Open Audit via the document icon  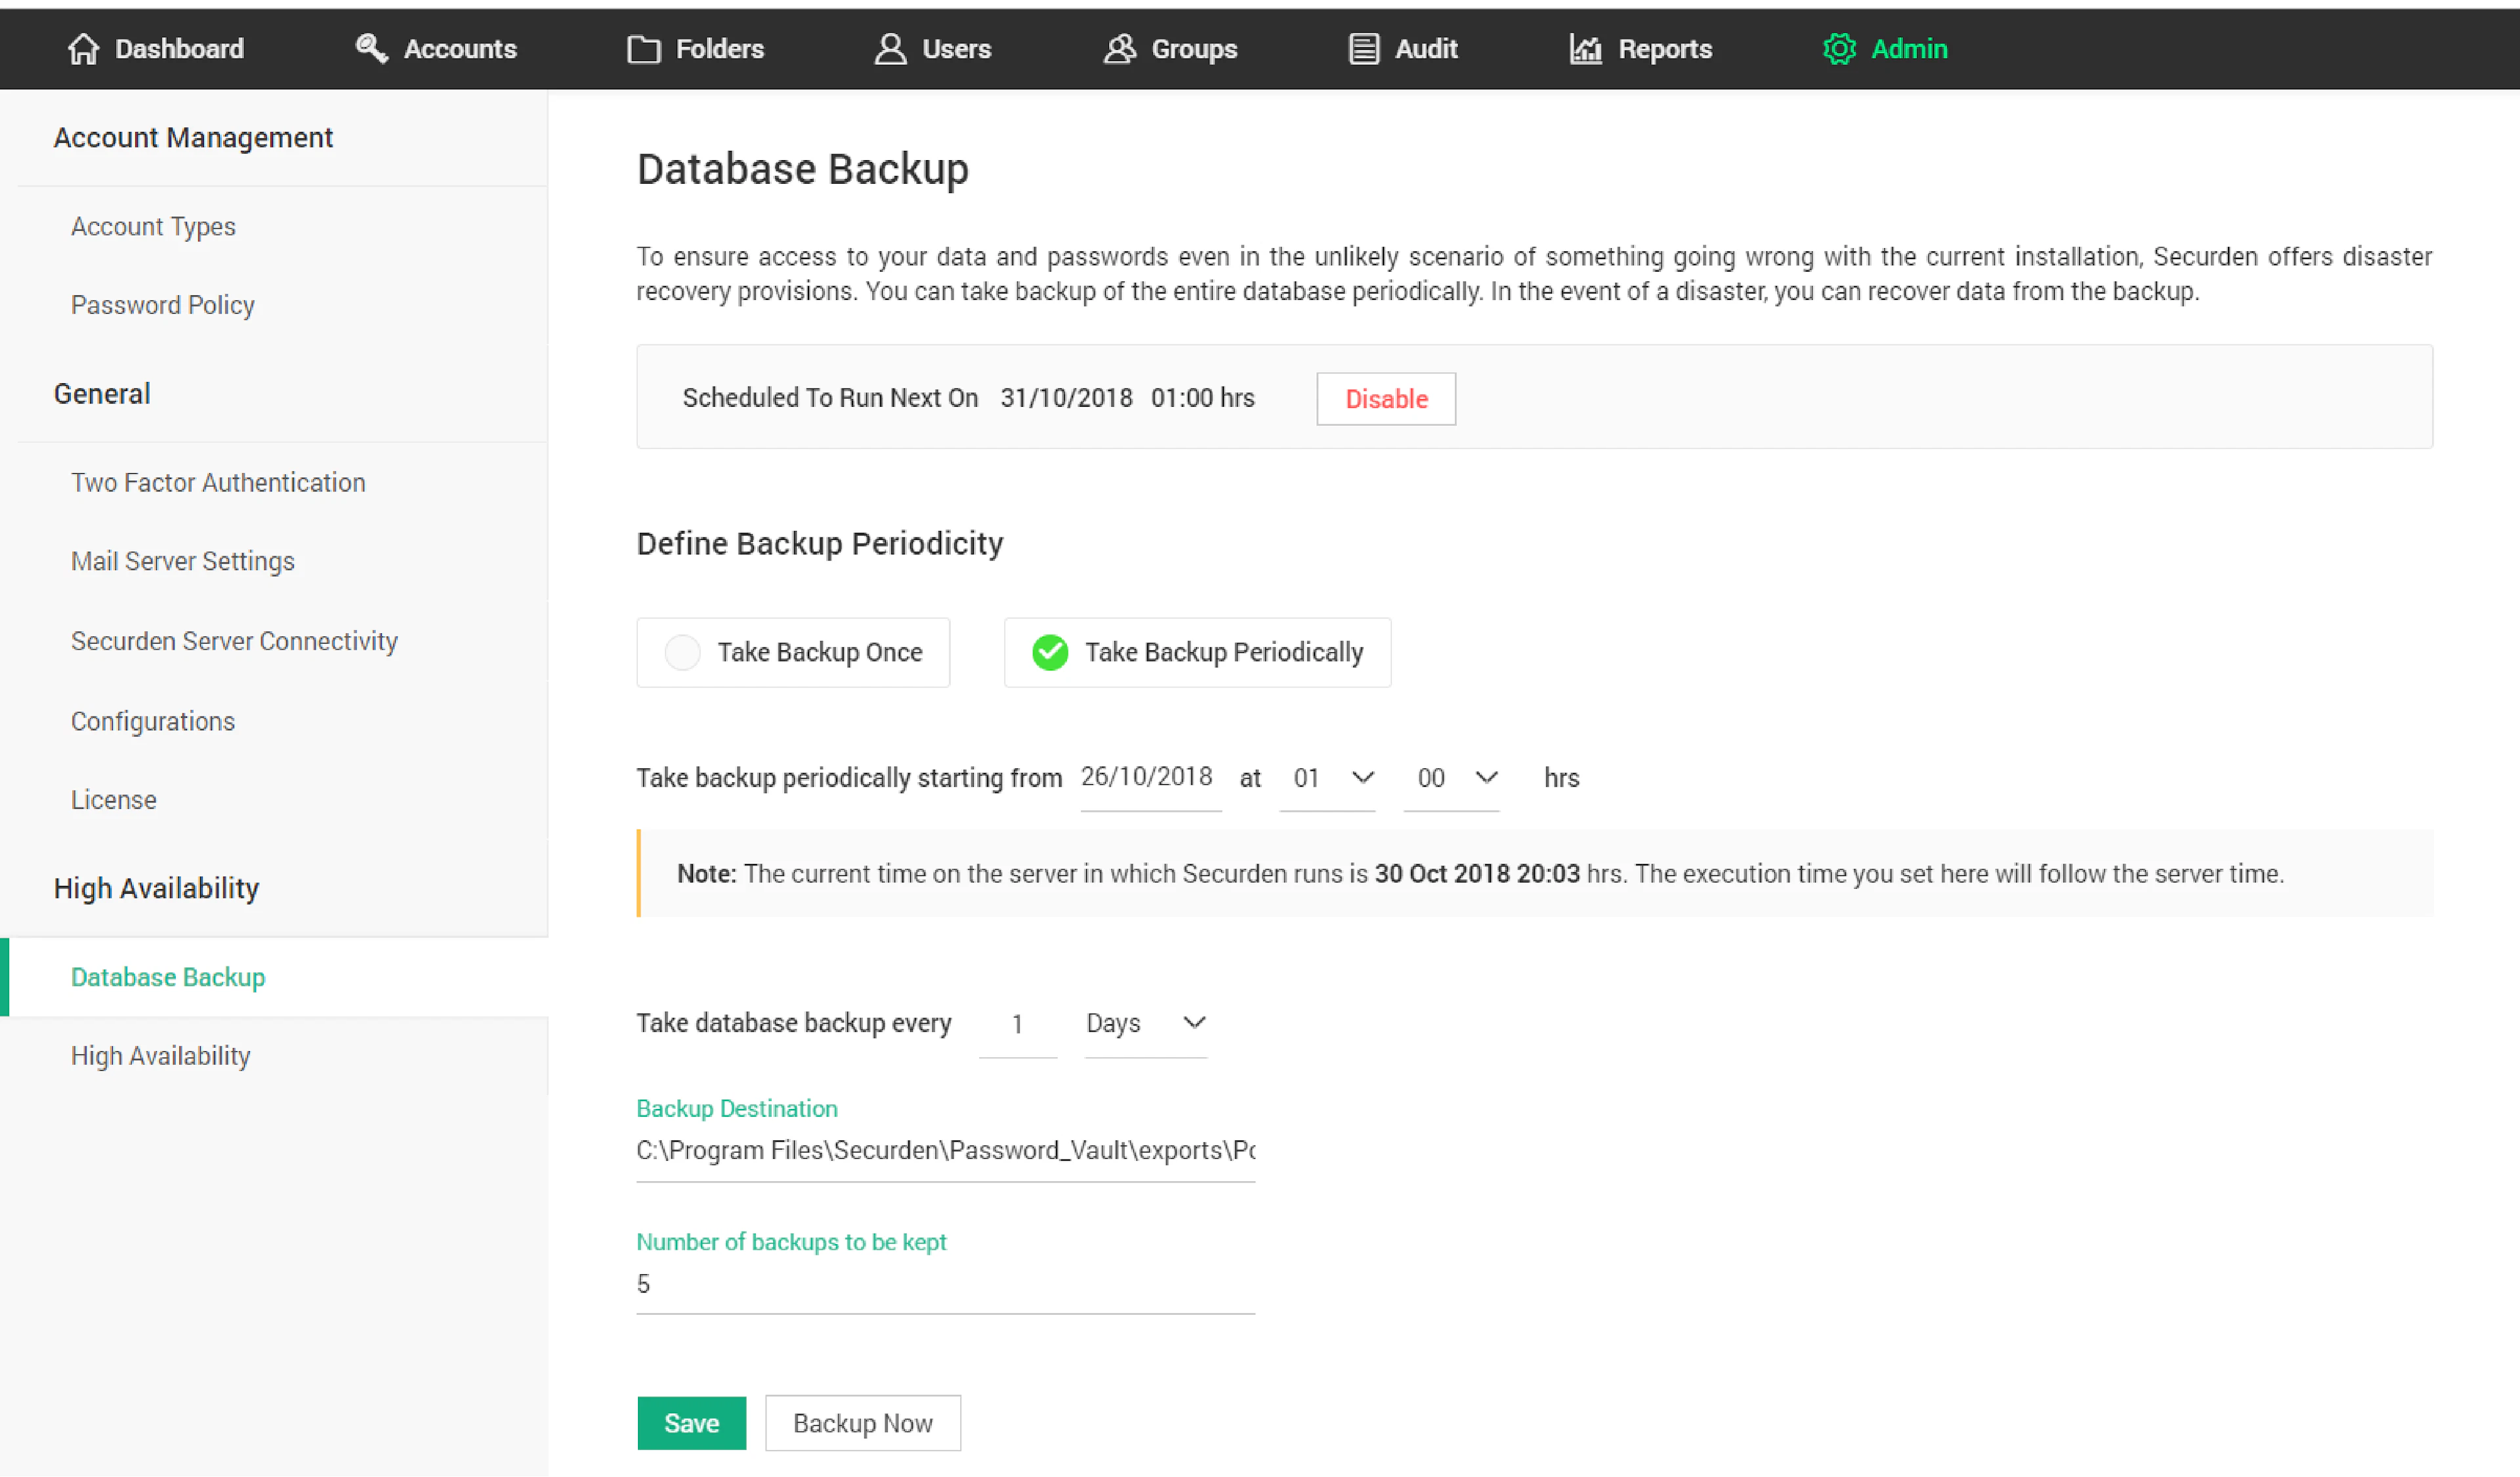pos(1360,48)
